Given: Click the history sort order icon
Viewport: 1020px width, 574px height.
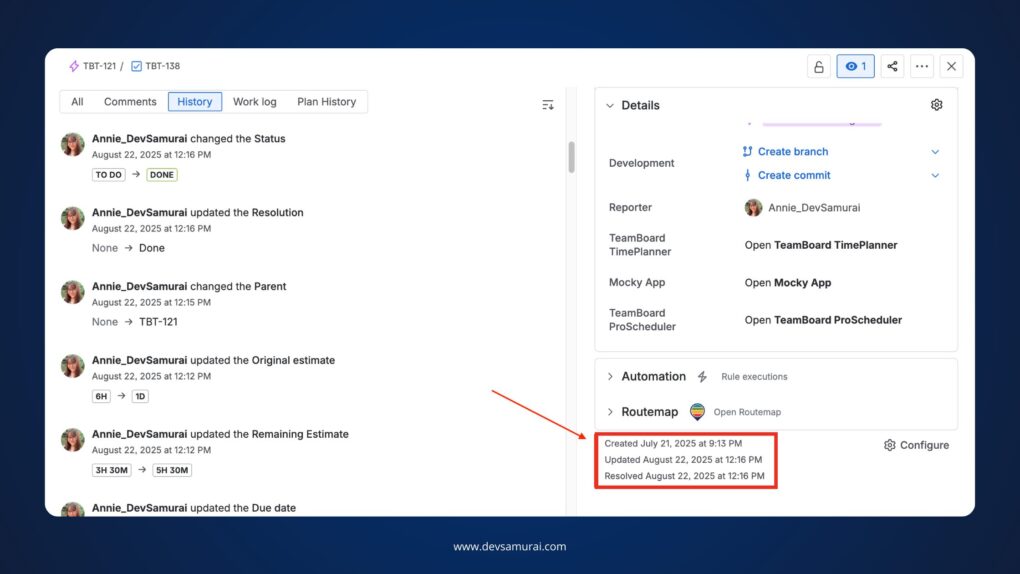Looking at the screenshot, I should point(548,105).
